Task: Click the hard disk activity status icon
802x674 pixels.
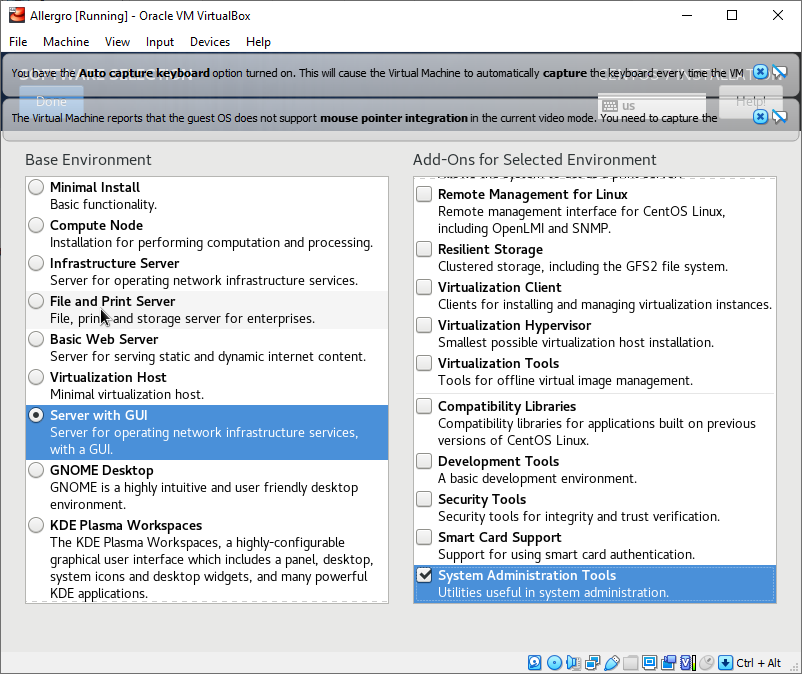Action: 534,663
